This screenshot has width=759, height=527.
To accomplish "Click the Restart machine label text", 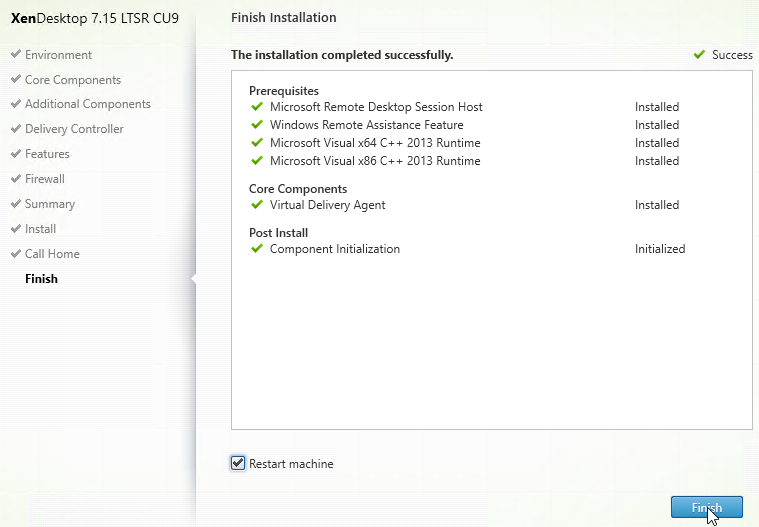I will (291, 464).
